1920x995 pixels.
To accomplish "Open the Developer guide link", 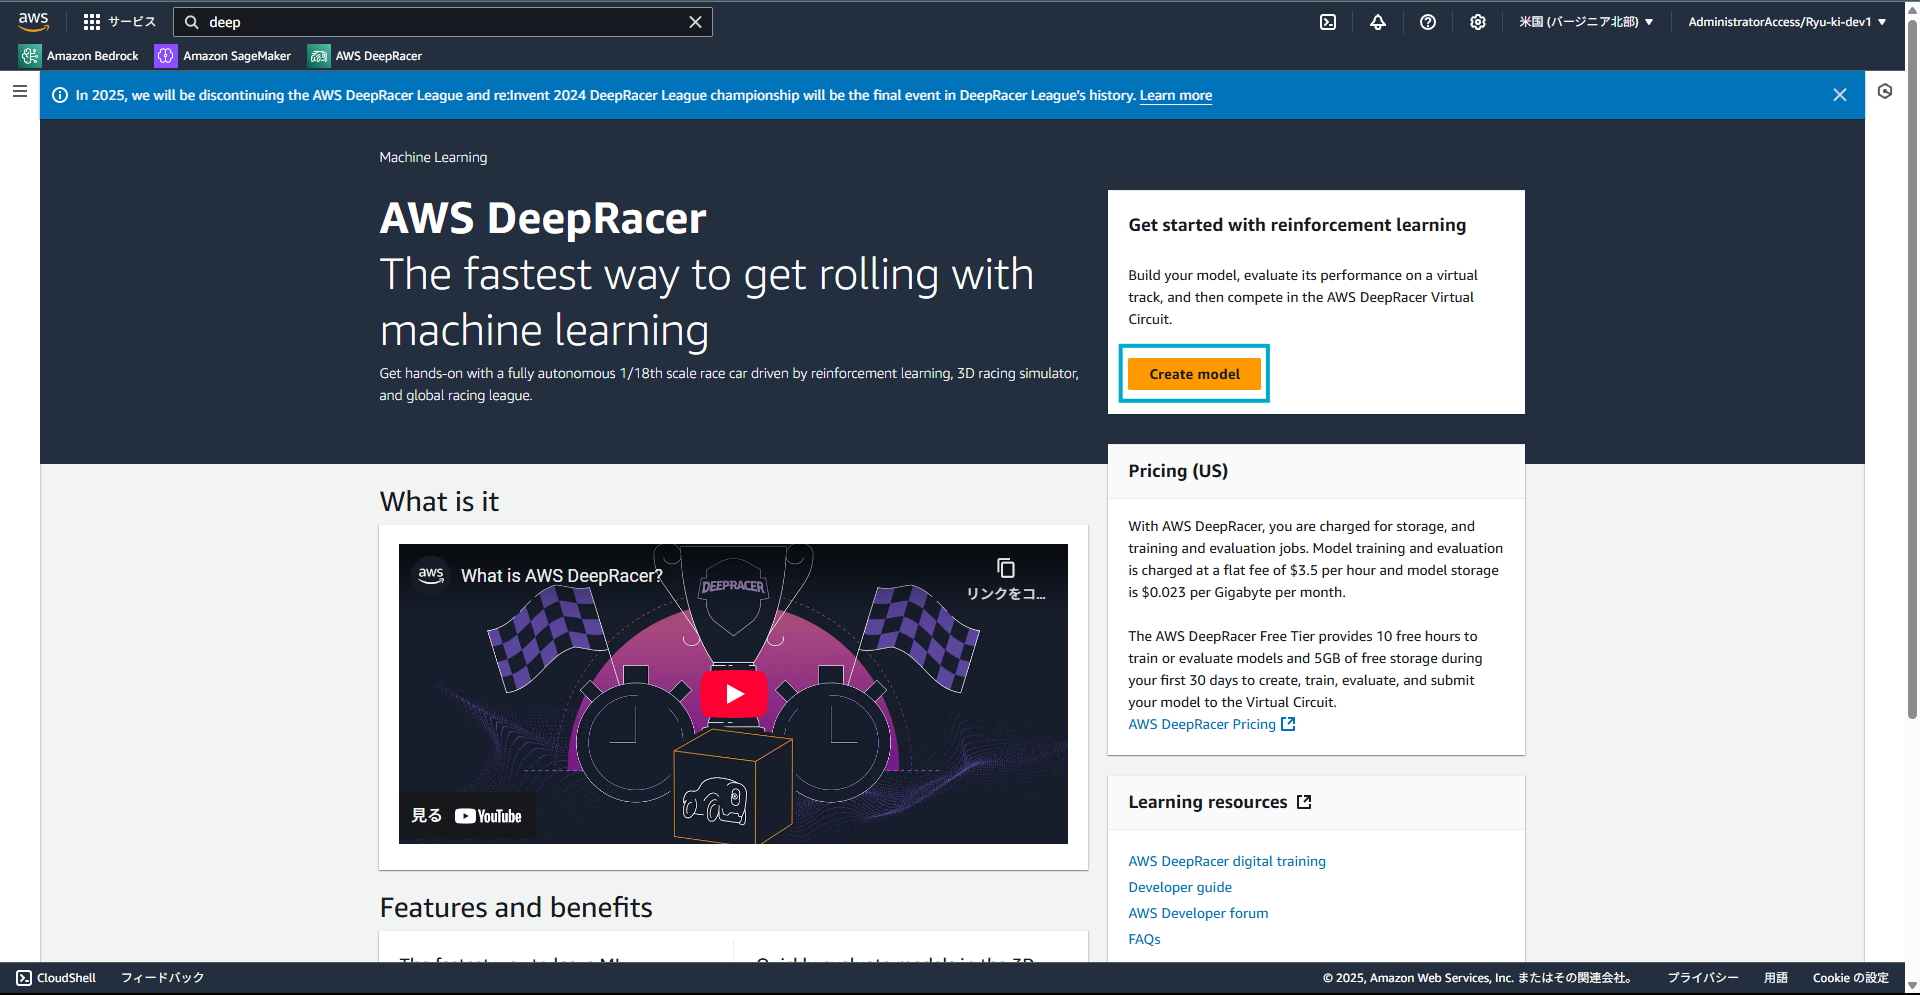I will [x=1180, y=887].
